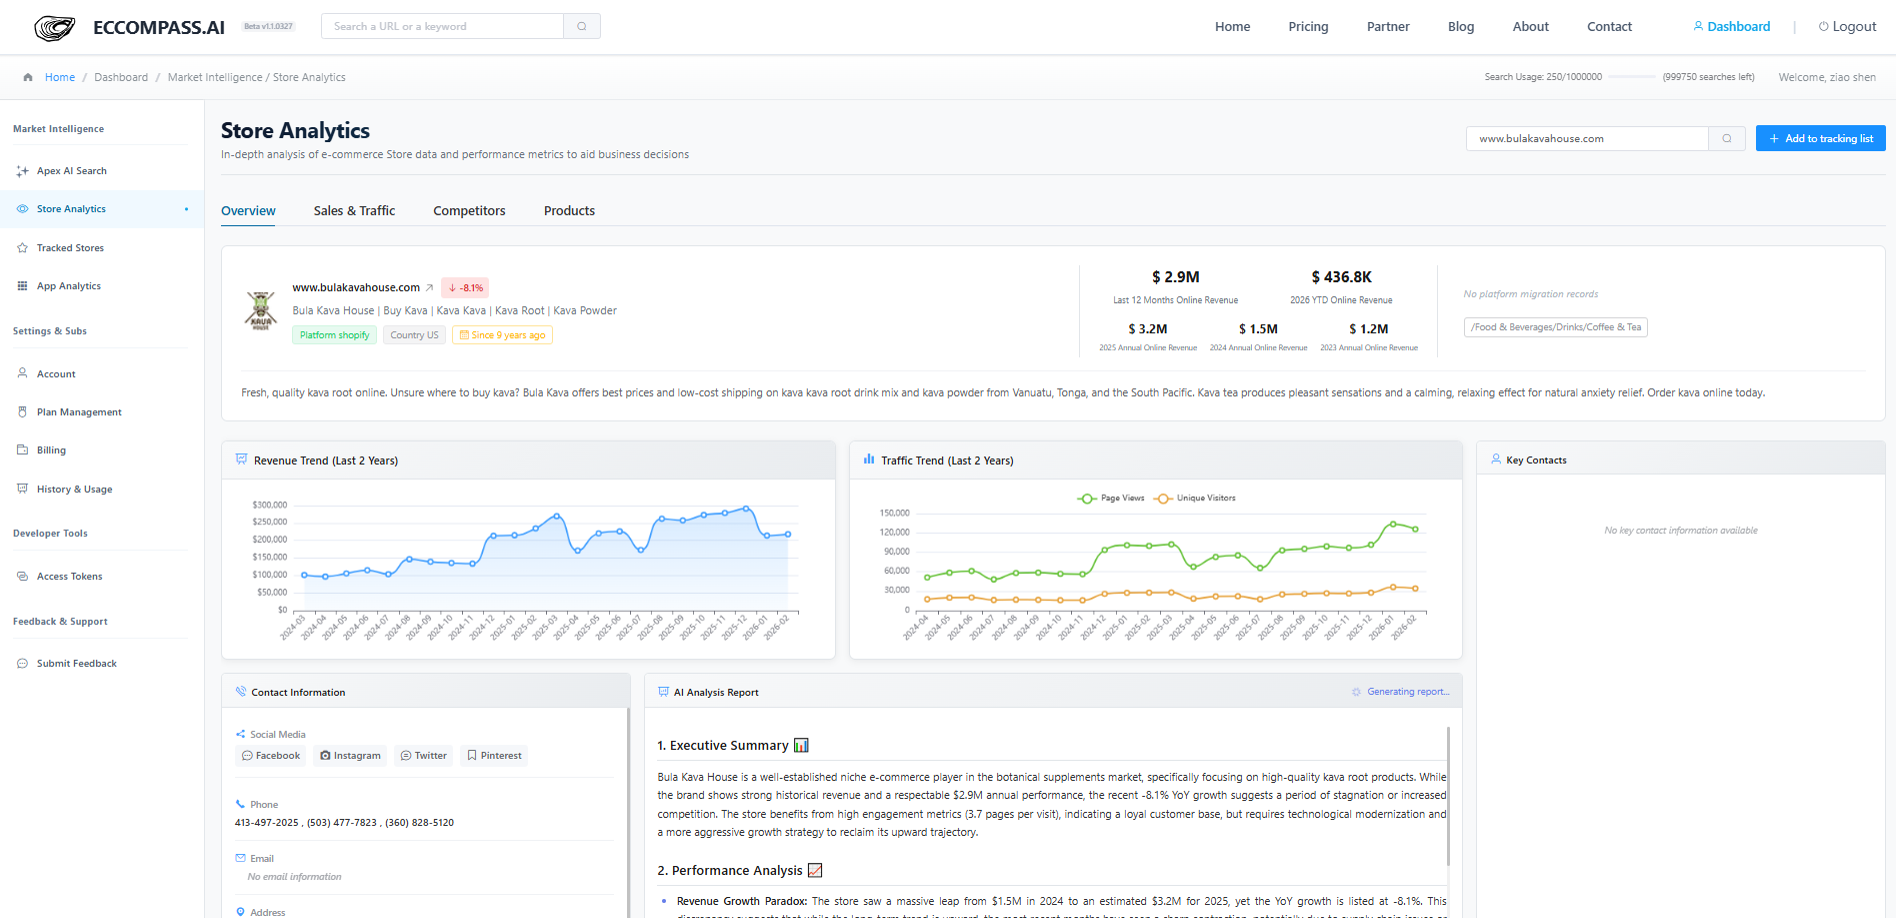Open About in top navigation

[x=1530, y=27]
